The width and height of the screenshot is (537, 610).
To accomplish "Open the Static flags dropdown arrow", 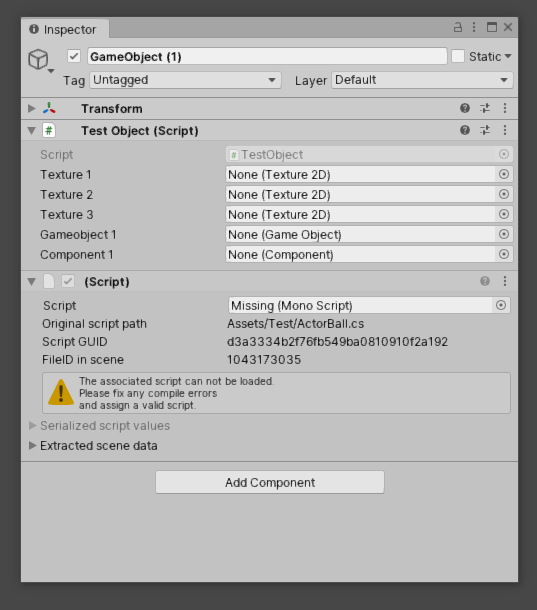I will 508,57.
